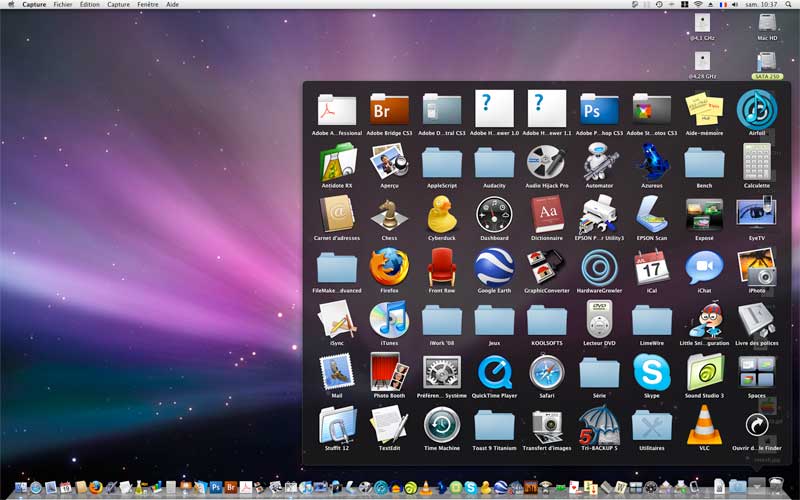Launch TextEdit from the stack grid
800x500 pixels.
[x=389, y=424]
